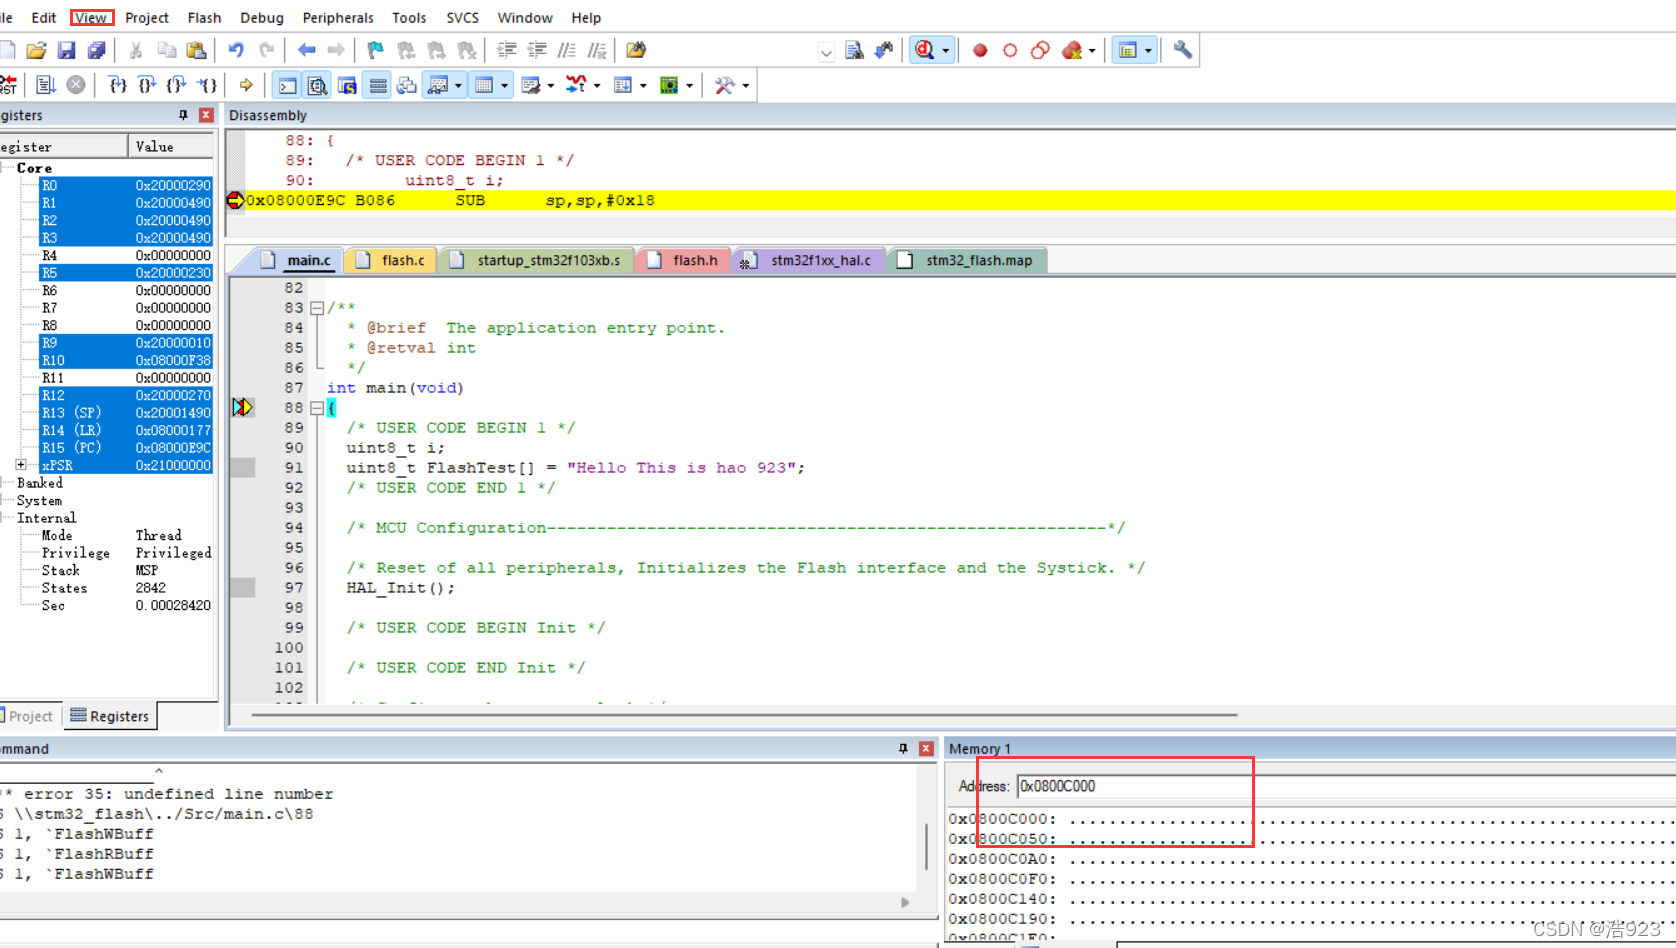Switch to the Registers panel tab

point(110,716)
